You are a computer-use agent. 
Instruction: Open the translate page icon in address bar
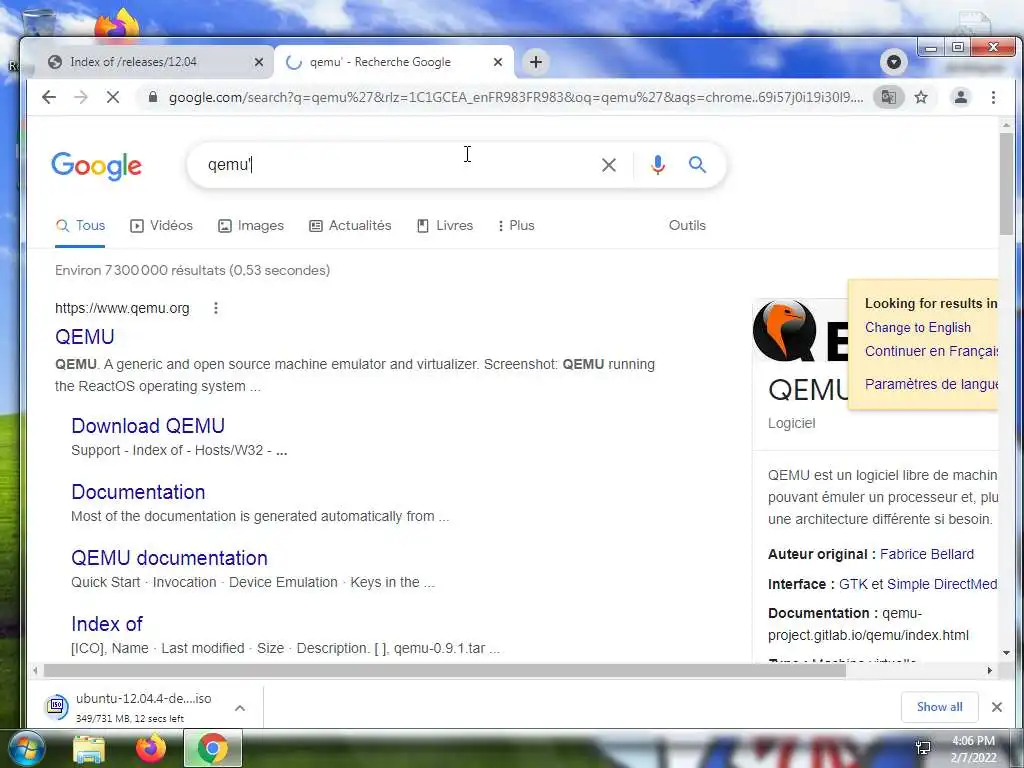click(x=889, y=97)
